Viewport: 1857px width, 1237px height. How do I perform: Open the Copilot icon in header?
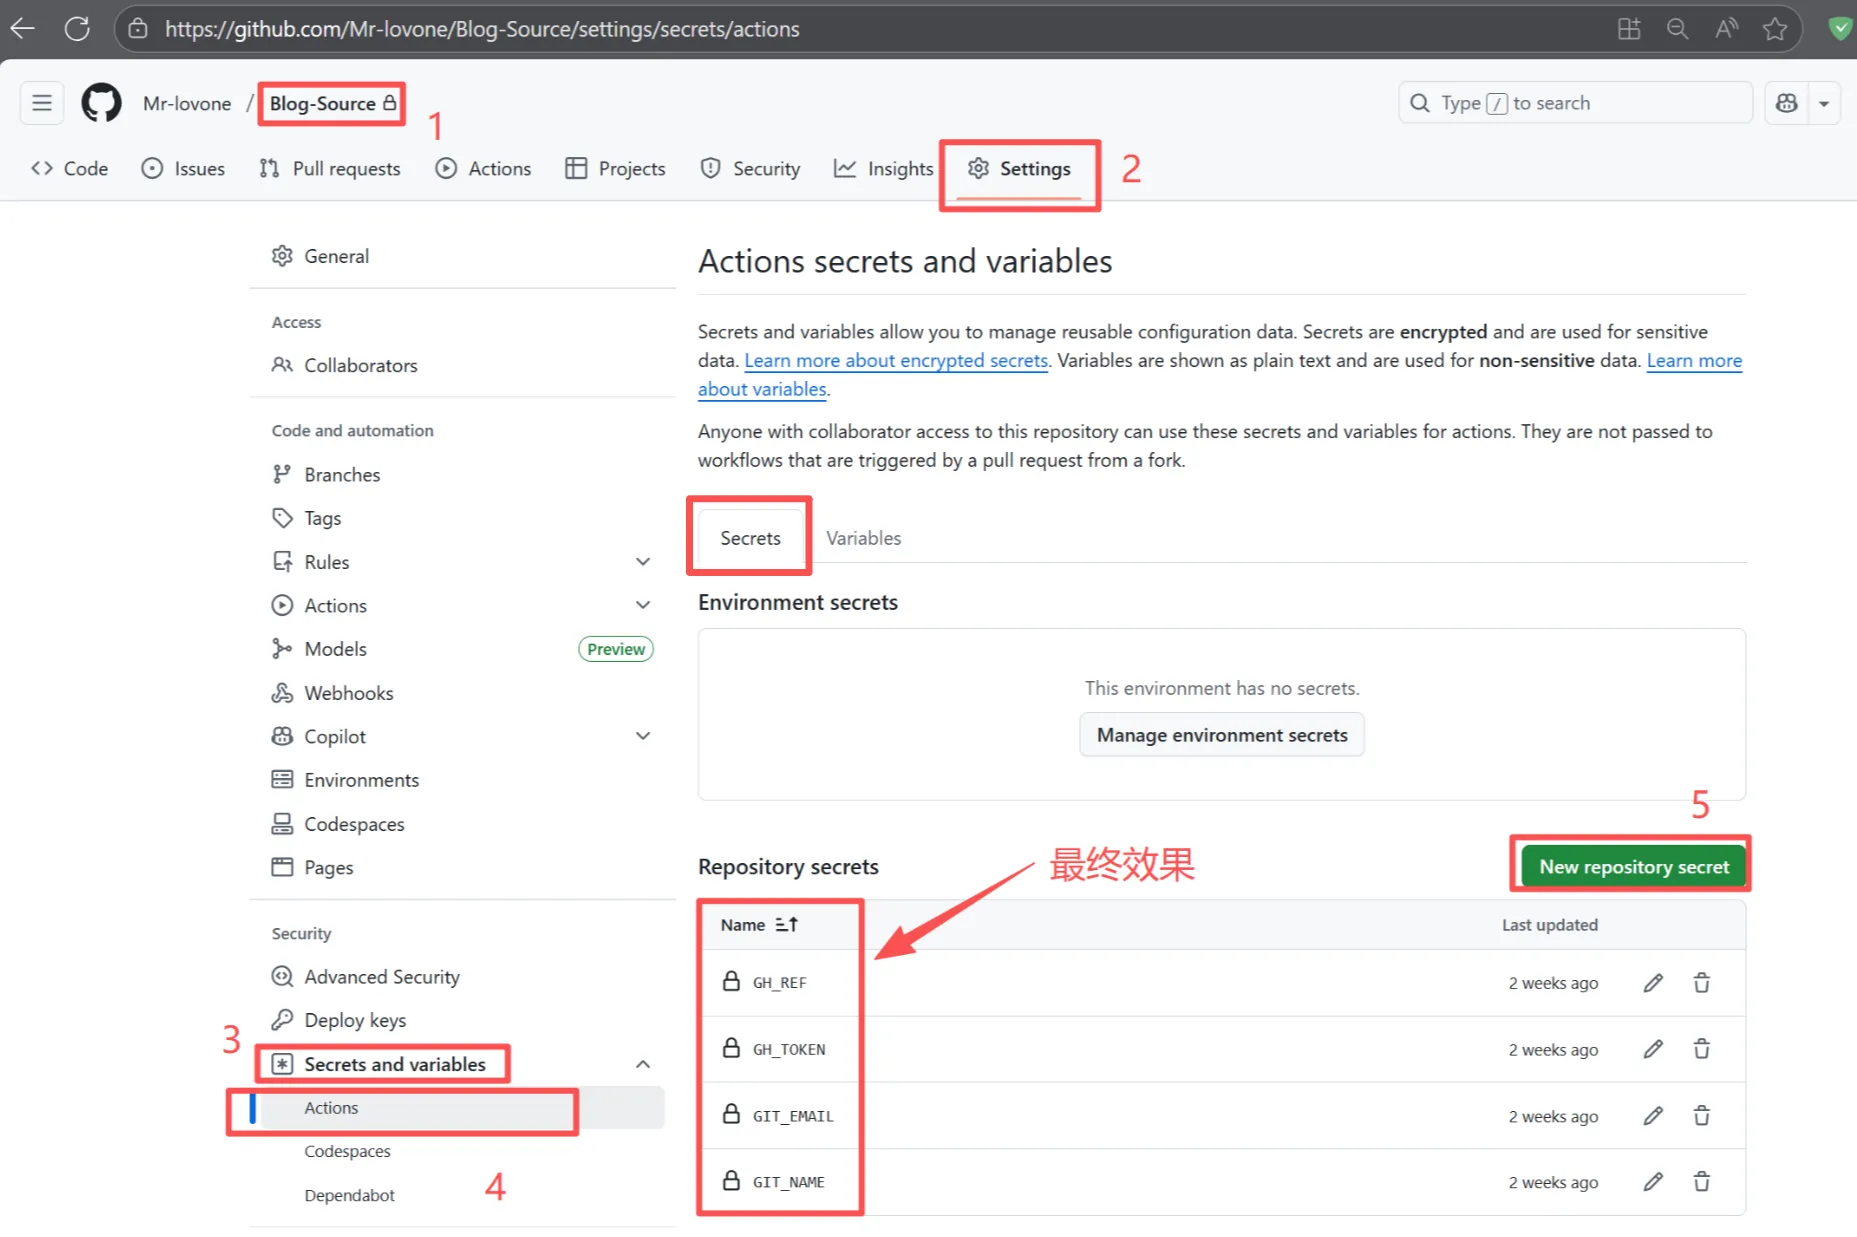click(1786, 103)
